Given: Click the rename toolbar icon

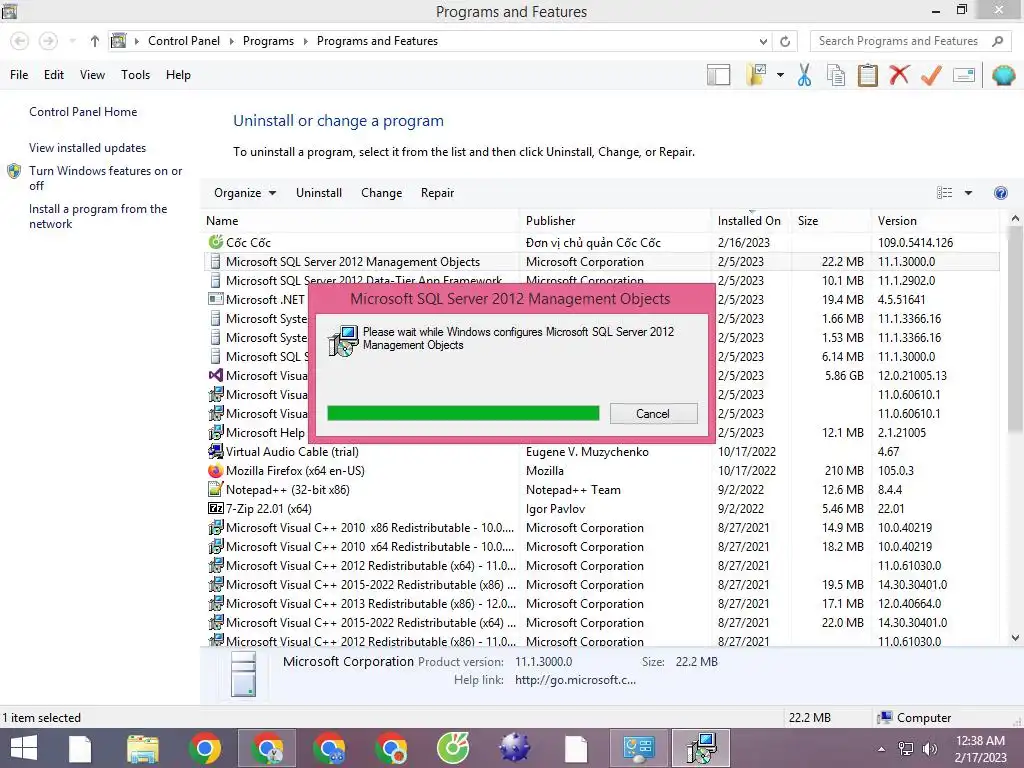Looking at the screenshot, I should [x=964, y=75].
